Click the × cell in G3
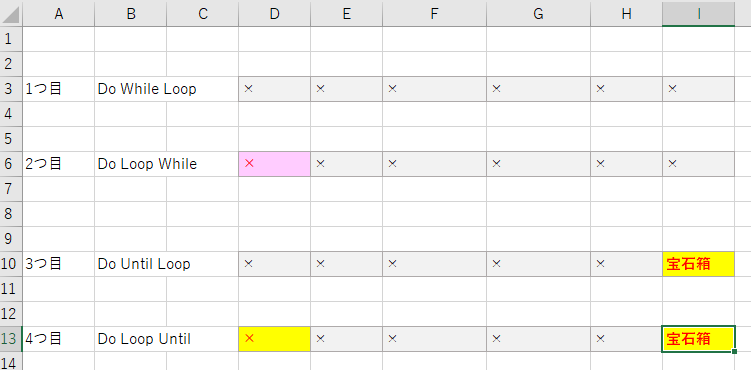The height and width of the screenshot is (370, 751). [x=538, y=89]
